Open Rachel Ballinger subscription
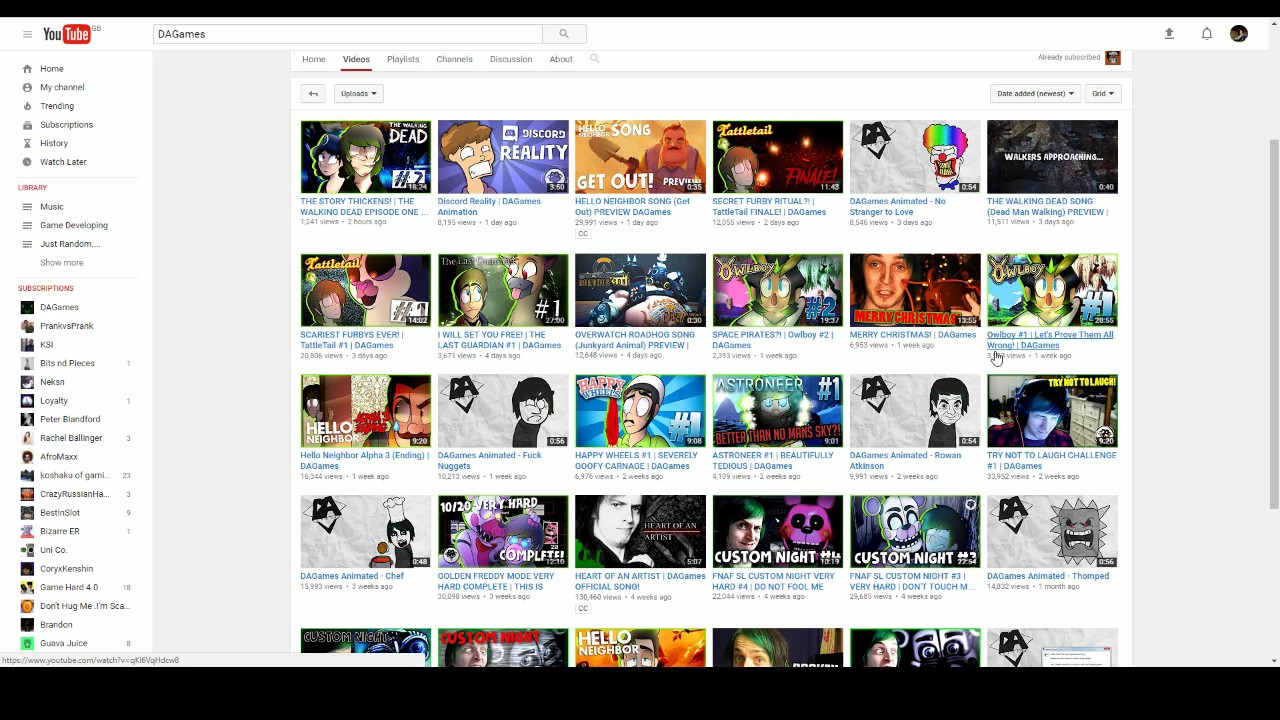Image resolution: width=1280 pixels, height=720 pixels. 71,438
